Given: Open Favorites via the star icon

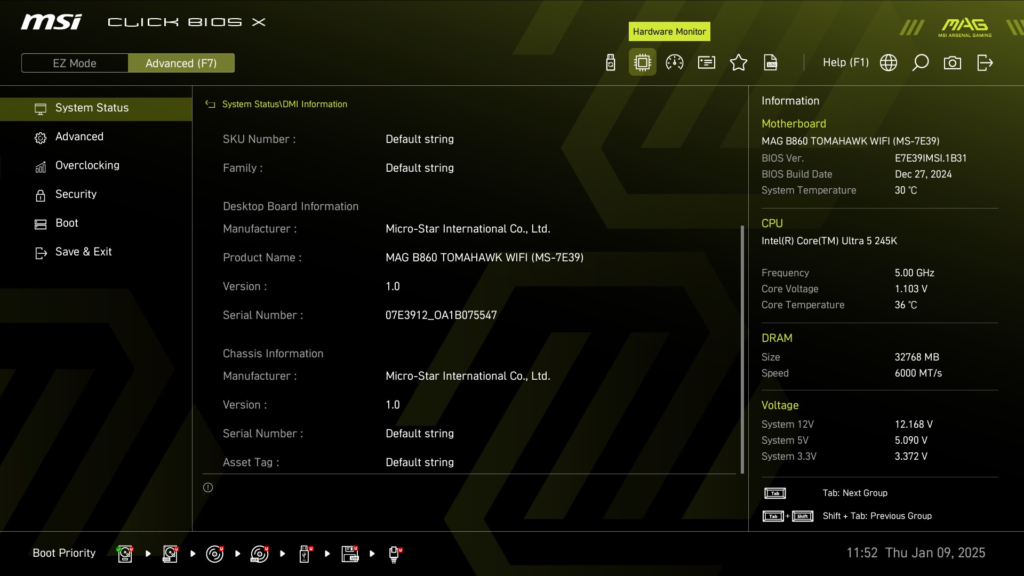Looking at the screenshot, I should pyautogui.click(x=738, y=61).
